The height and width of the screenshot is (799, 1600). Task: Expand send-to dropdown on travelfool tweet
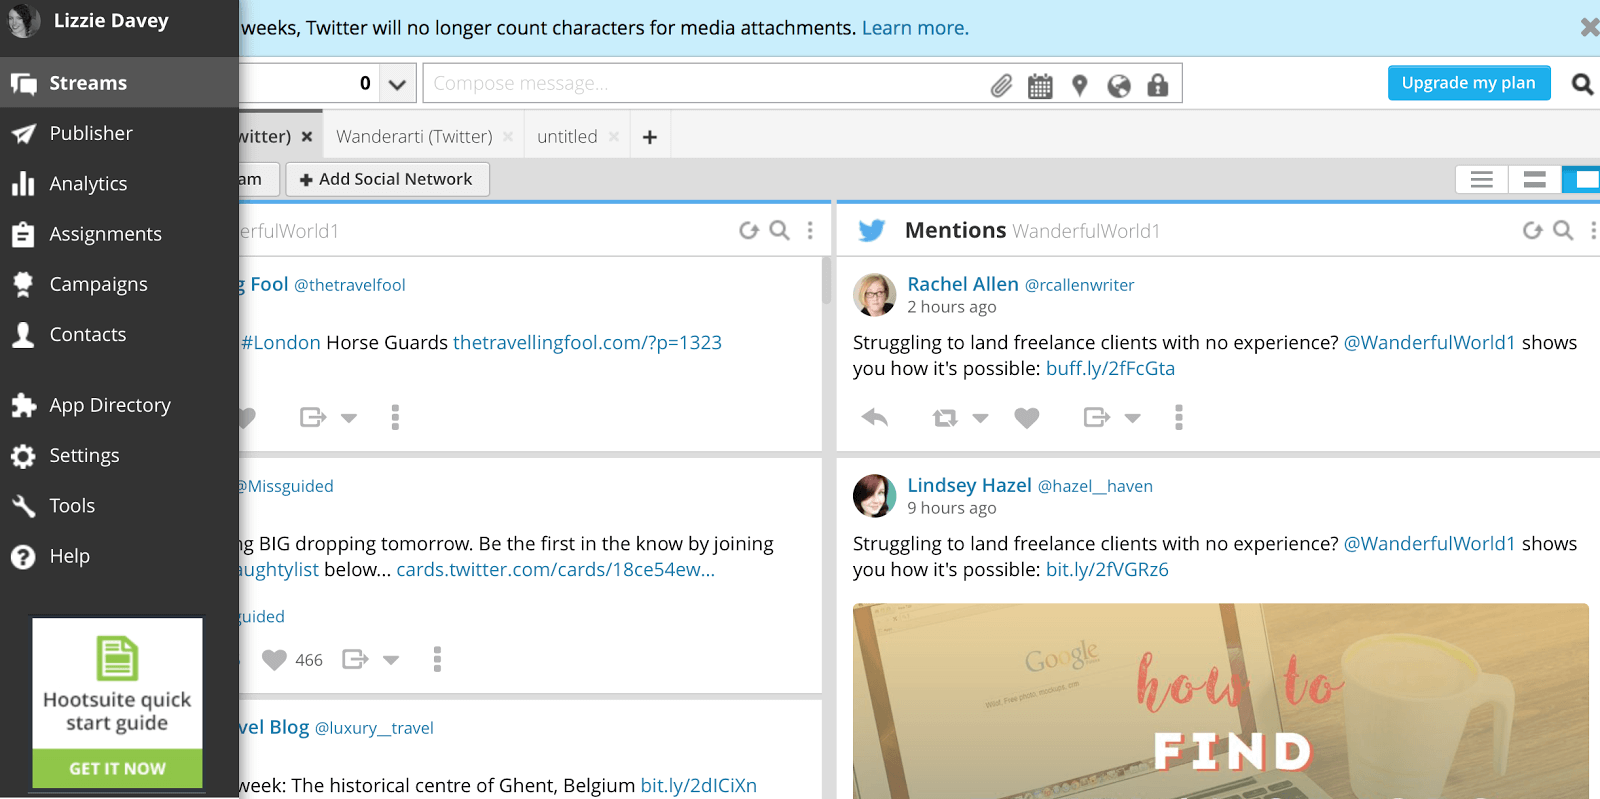349,418
